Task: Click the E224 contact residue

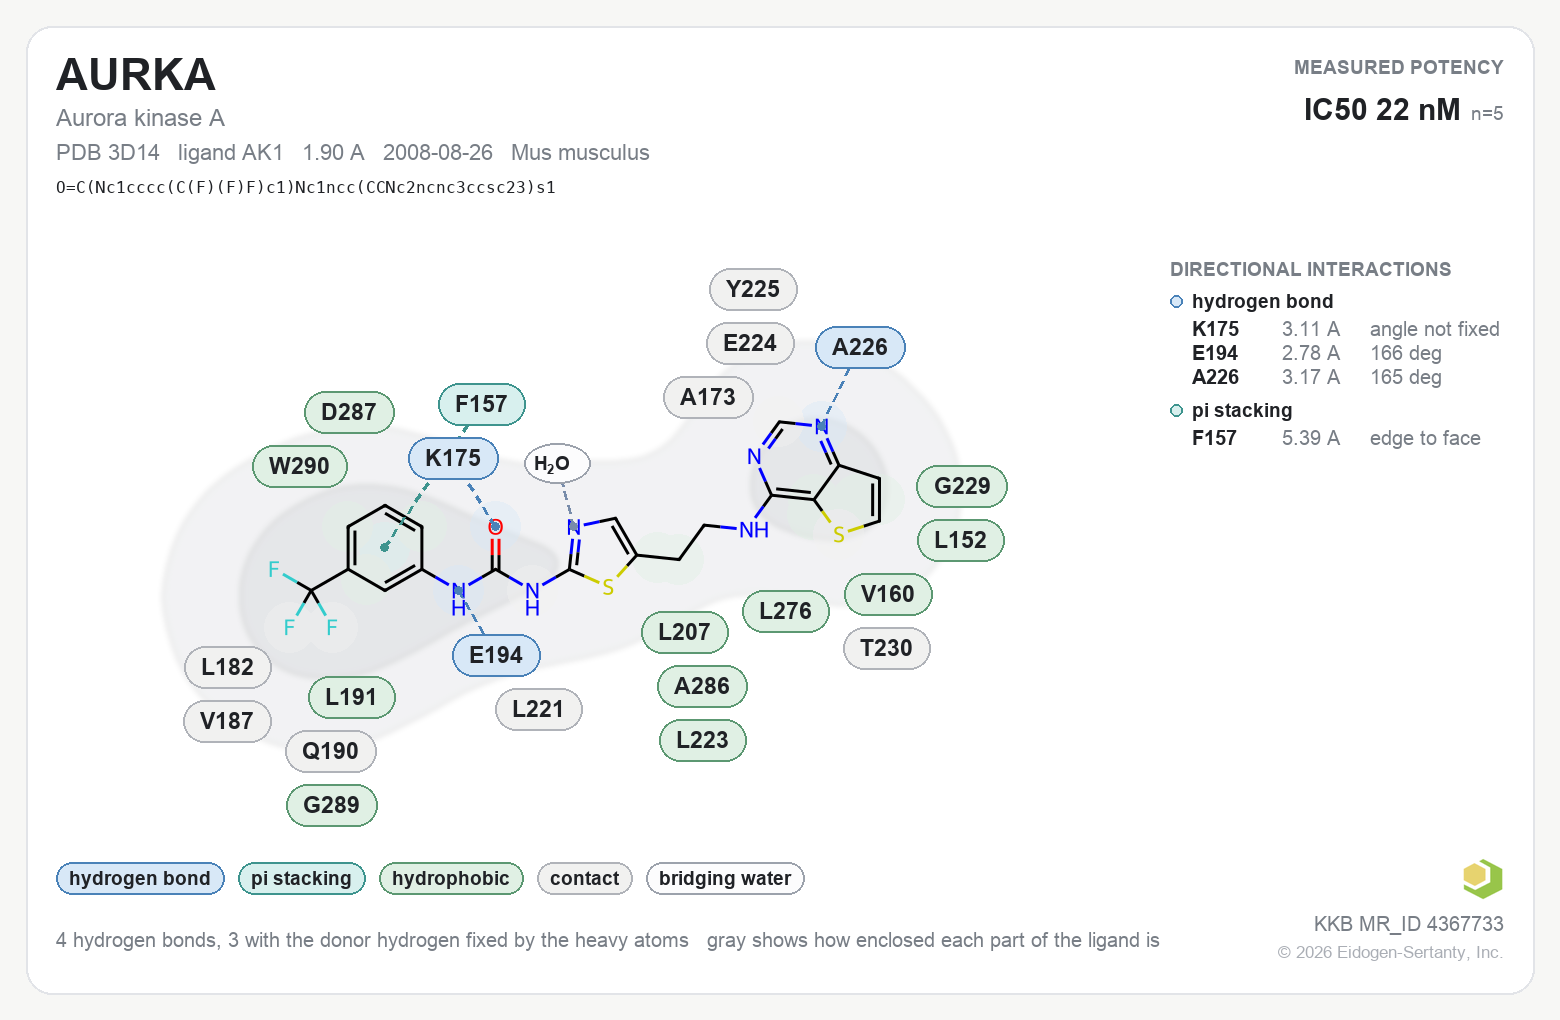Action: tap(750, 343)
